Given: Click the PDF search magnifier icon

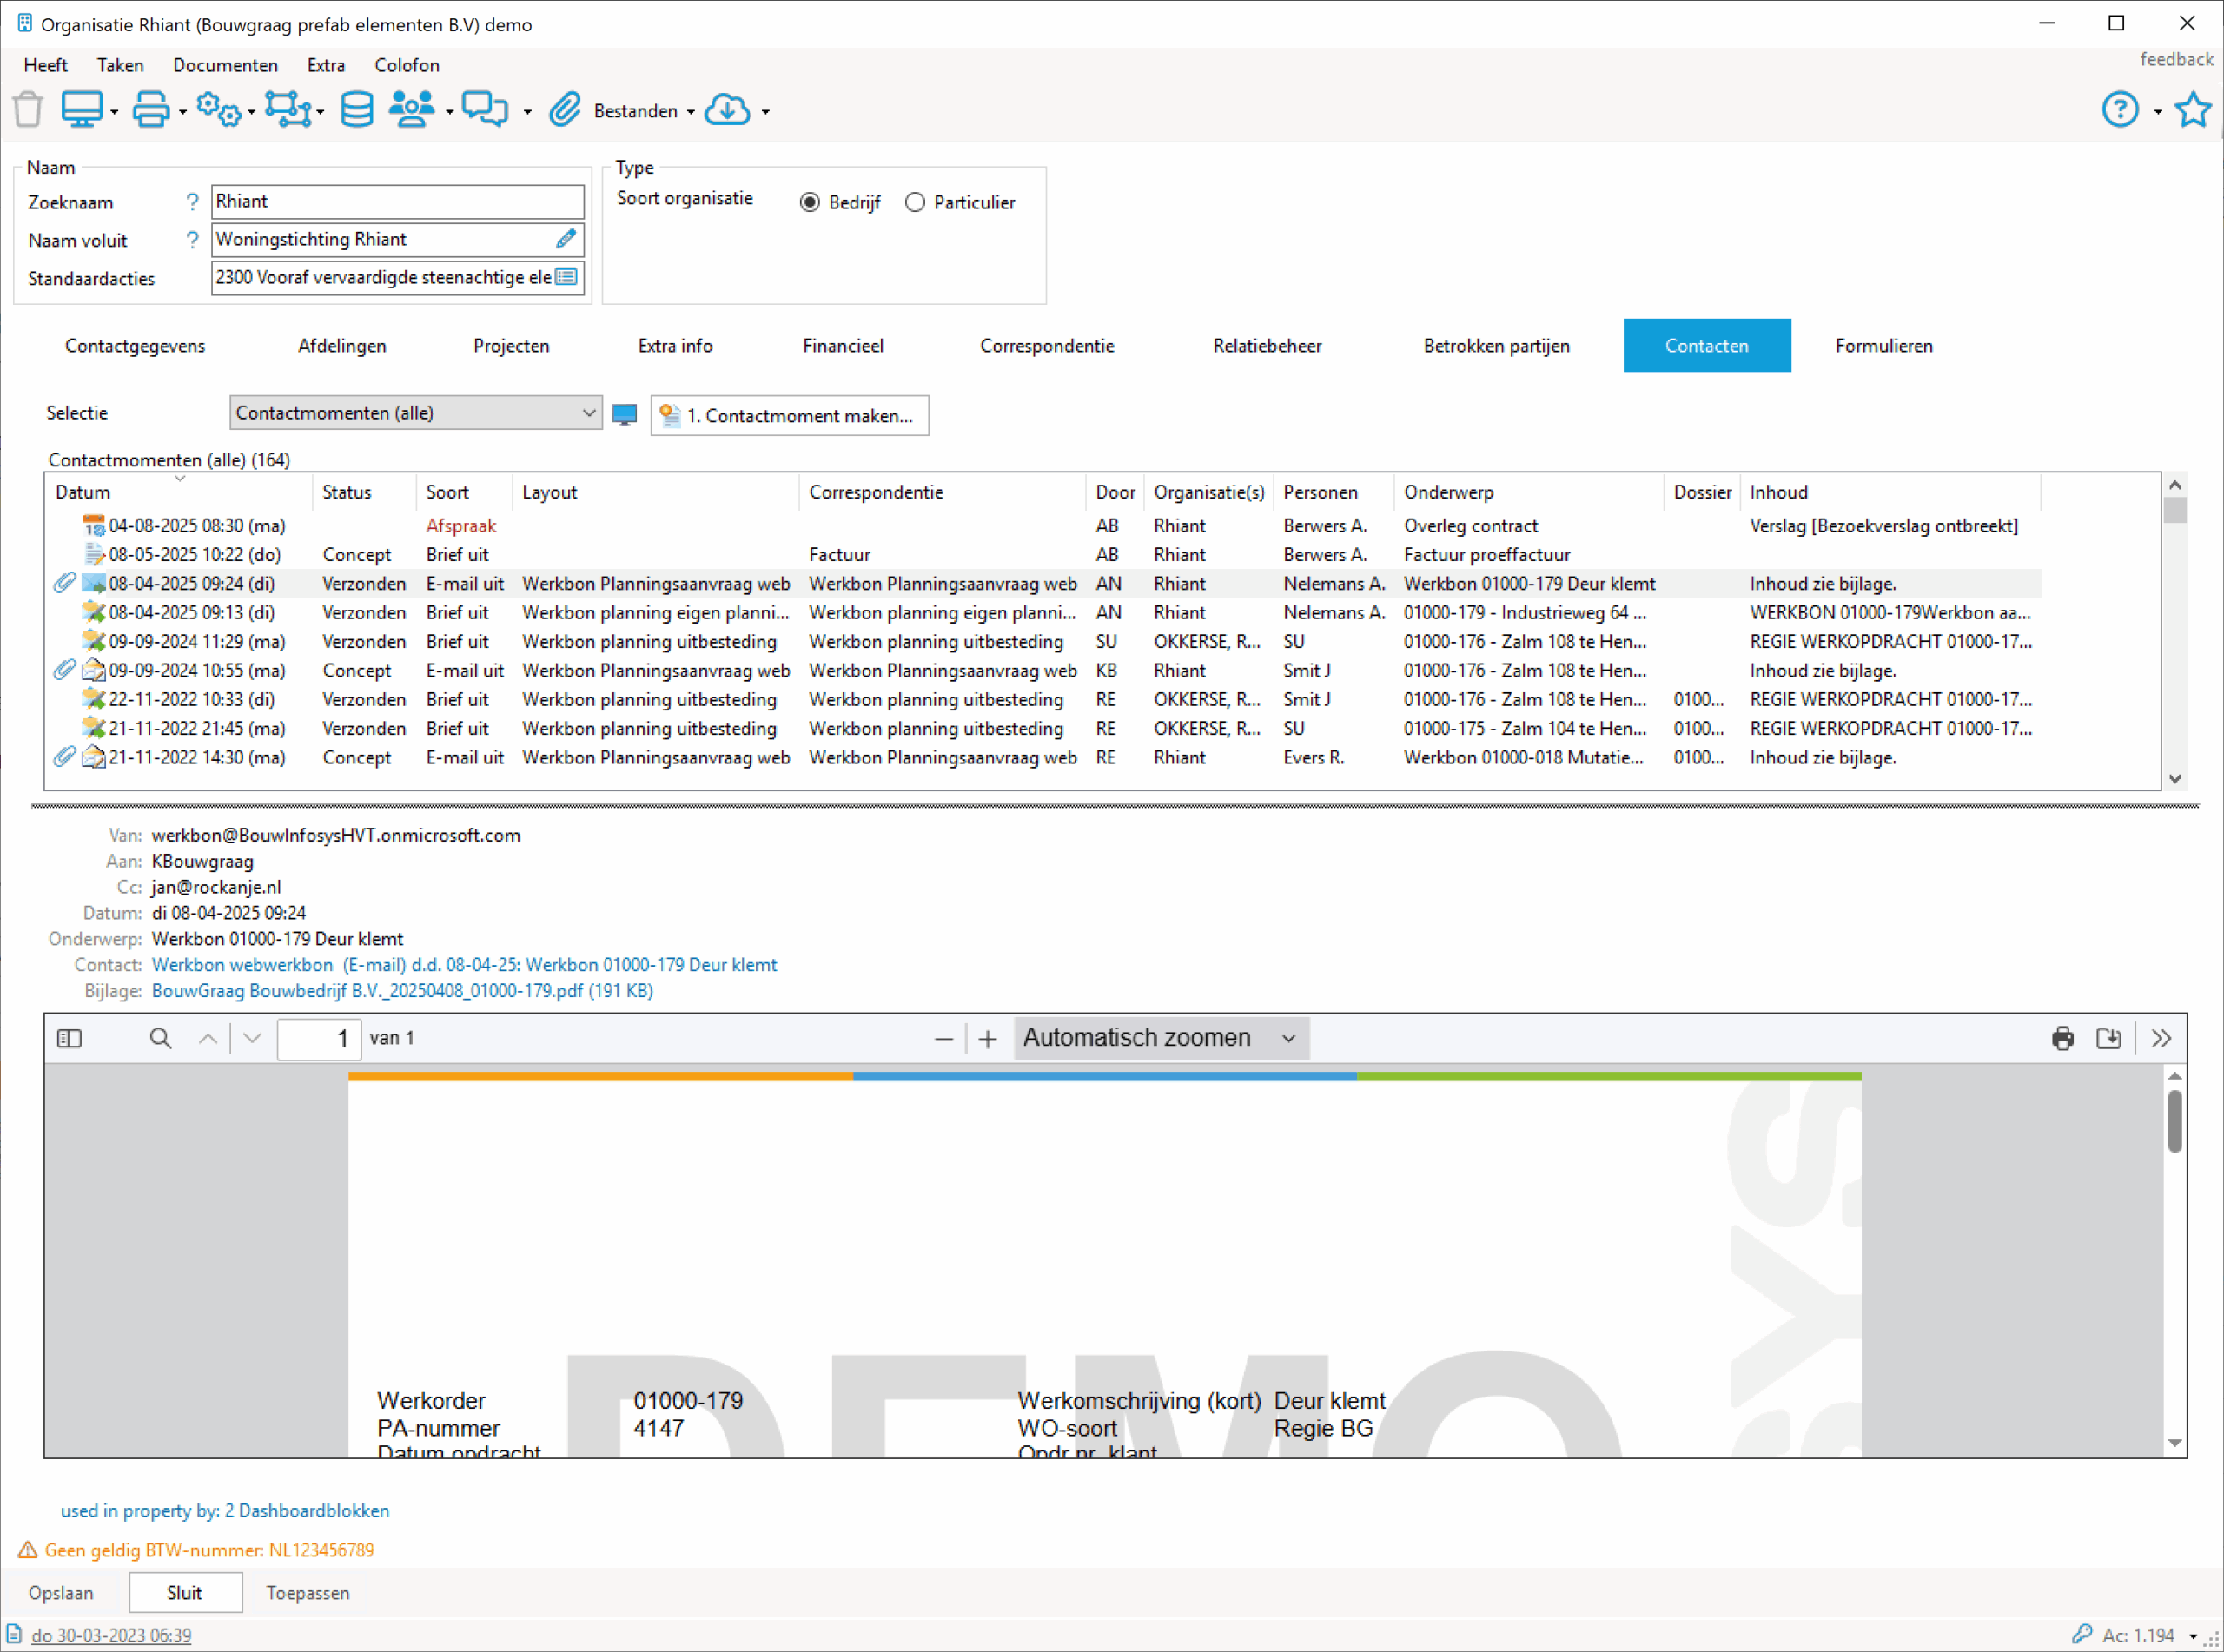Looking at the screenshot, I should (160, 1038).
